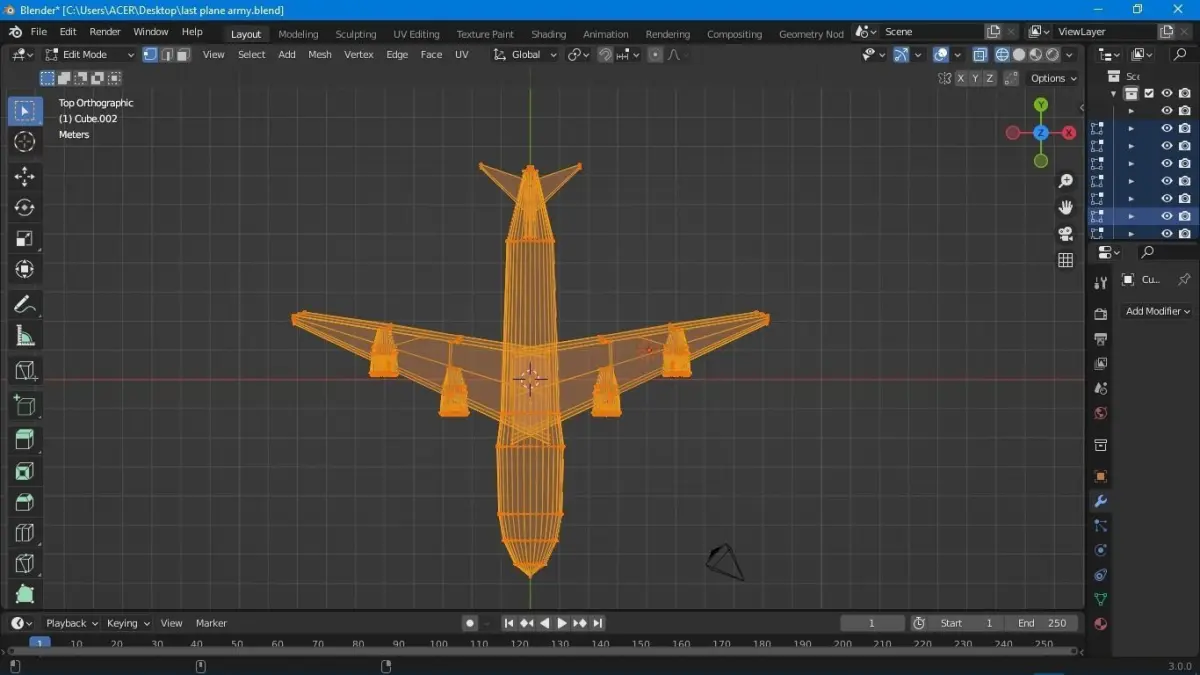Switch to rendered viewport shading
1200x675 pixels.
click(1052, 55)
